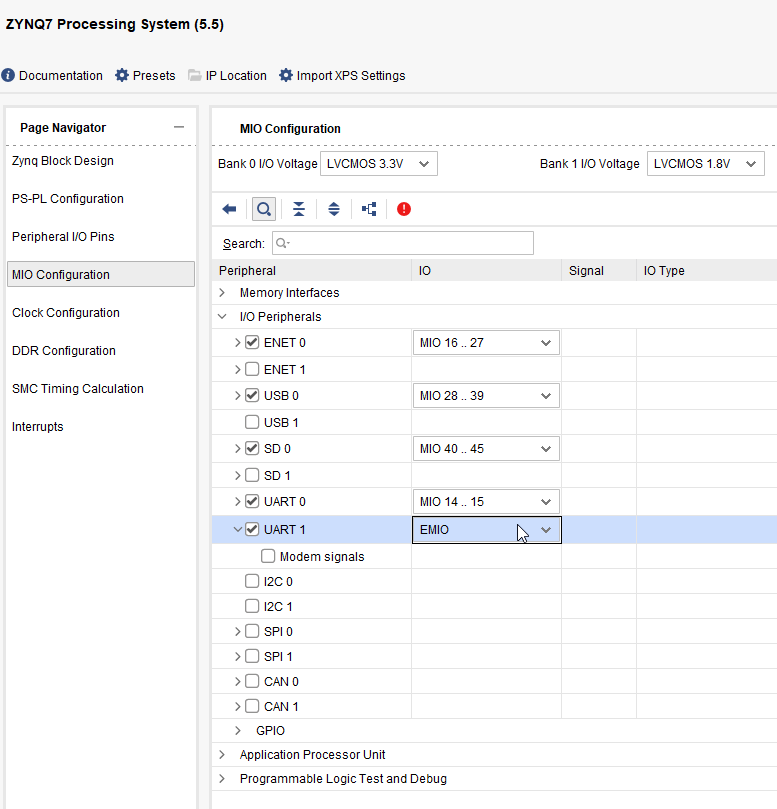777x809 pixels.
Task: Enable the SD 1 checkbox
Action: click(x=252, y=475)
